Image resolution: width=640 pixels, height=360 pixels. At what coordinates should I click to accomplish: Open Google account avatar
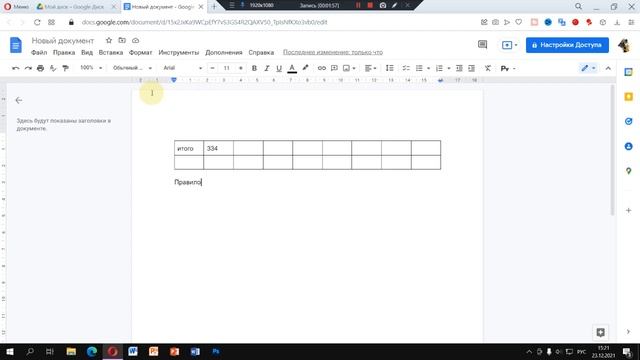coord(624,45)
